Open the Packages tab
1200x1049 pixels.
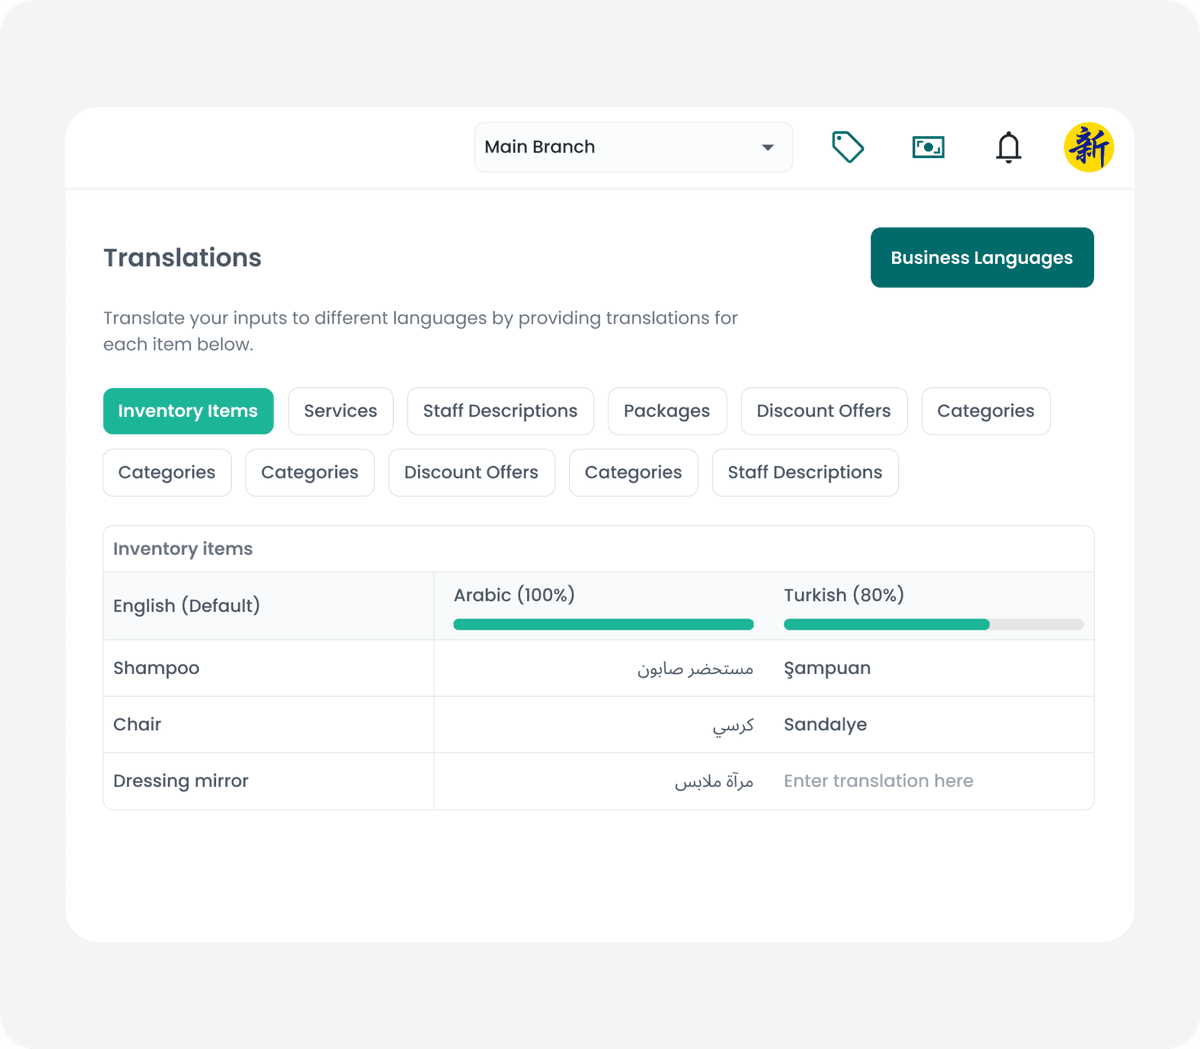tap(667, 410)
